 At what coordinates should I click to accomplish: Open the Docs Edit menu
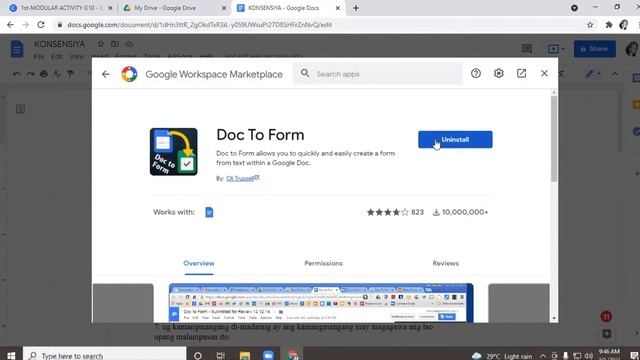point(57,56)
